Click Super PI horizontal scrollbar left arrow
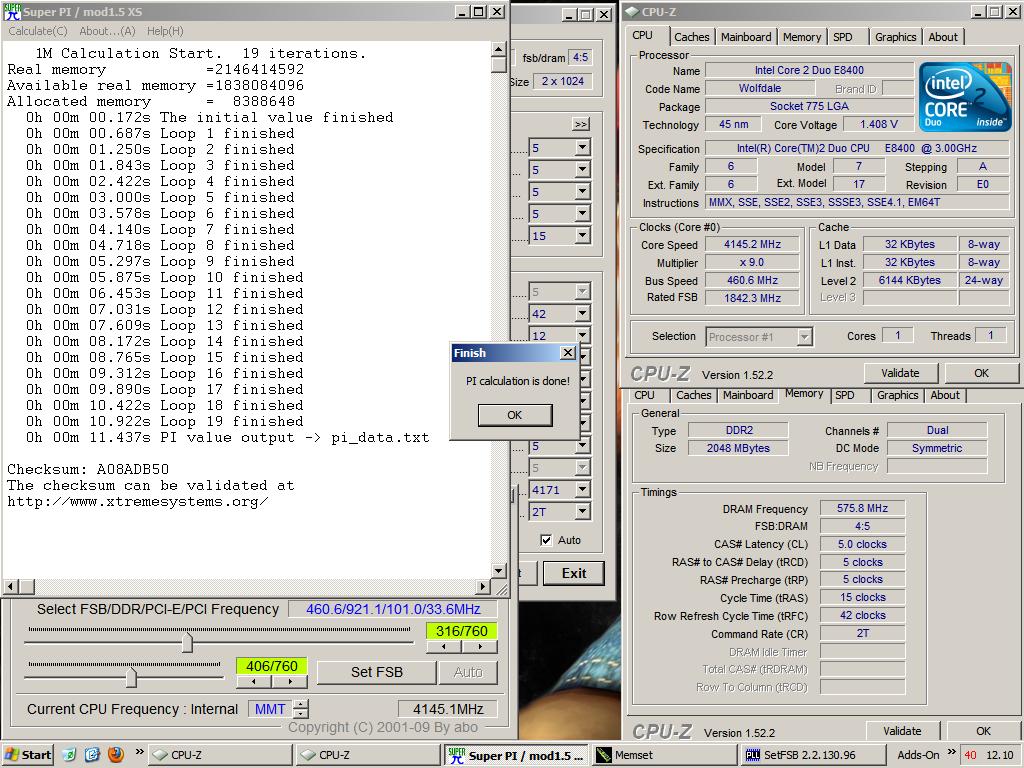The image size is (1024, 768). tap(10, 586)
